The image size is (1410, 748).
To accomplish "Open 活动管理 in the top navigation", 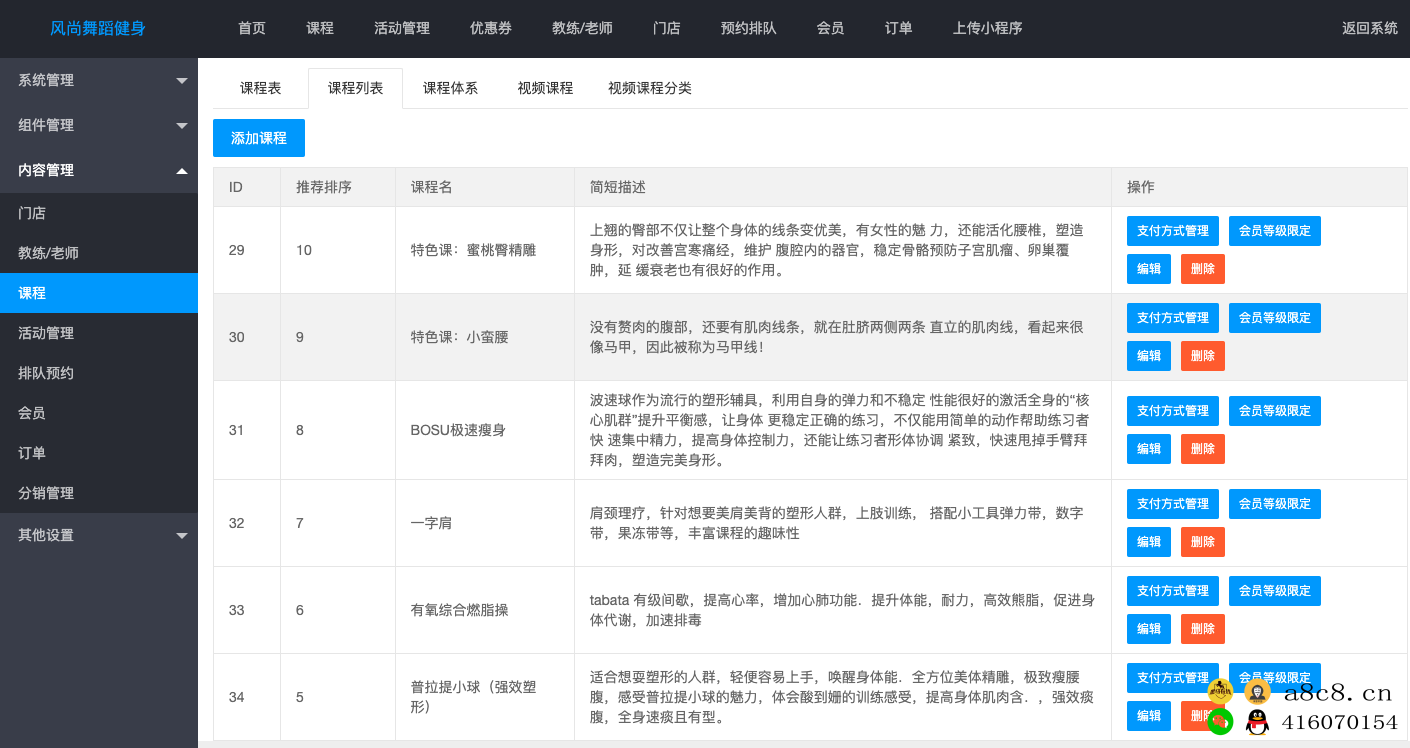I will point(402,28).
